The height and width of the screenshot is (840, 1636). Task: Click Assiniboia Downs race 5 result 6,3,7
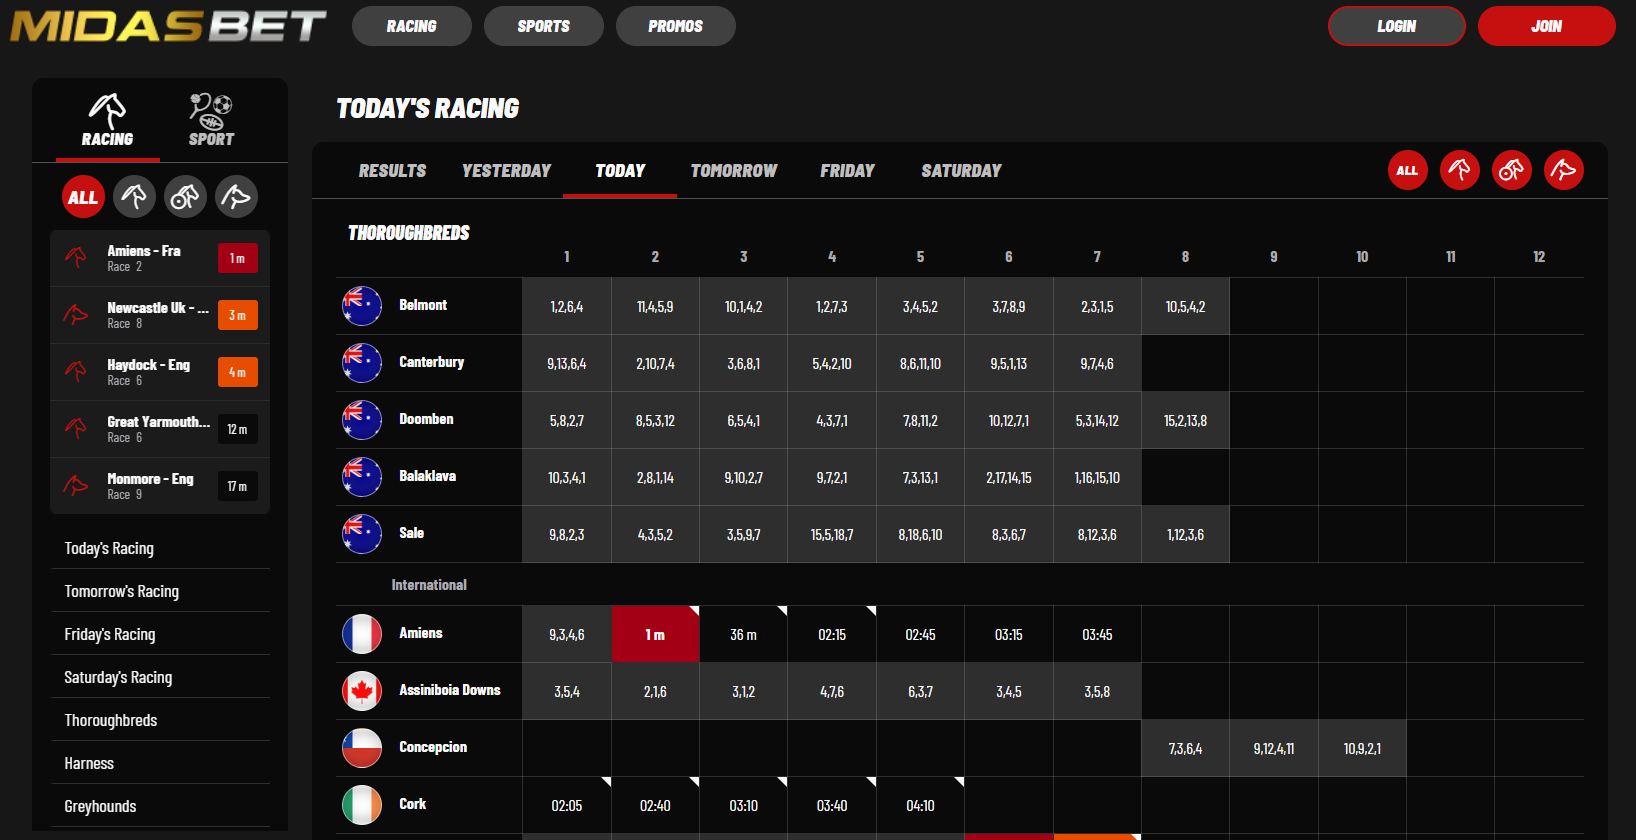pyautogui.click(x=920, y=691)
